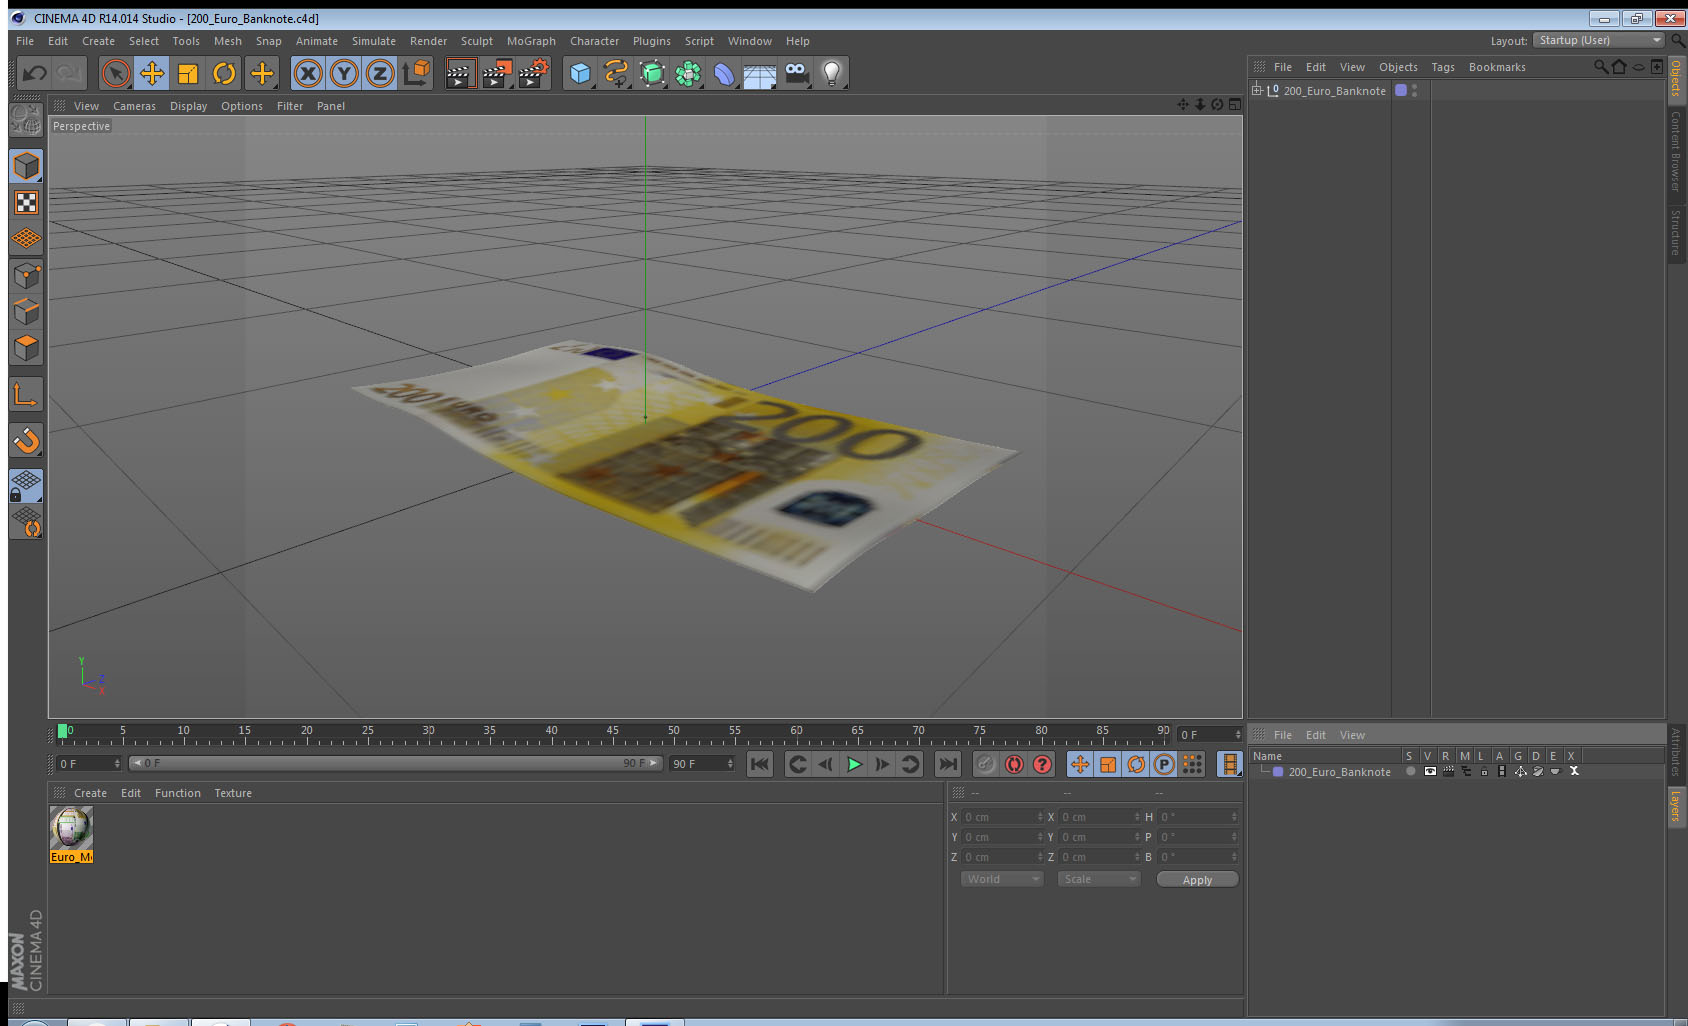Image resolution: width=1688 pixels, height=1026 pixels.
Task: Go to start of animation
Action: click(760, 764)
